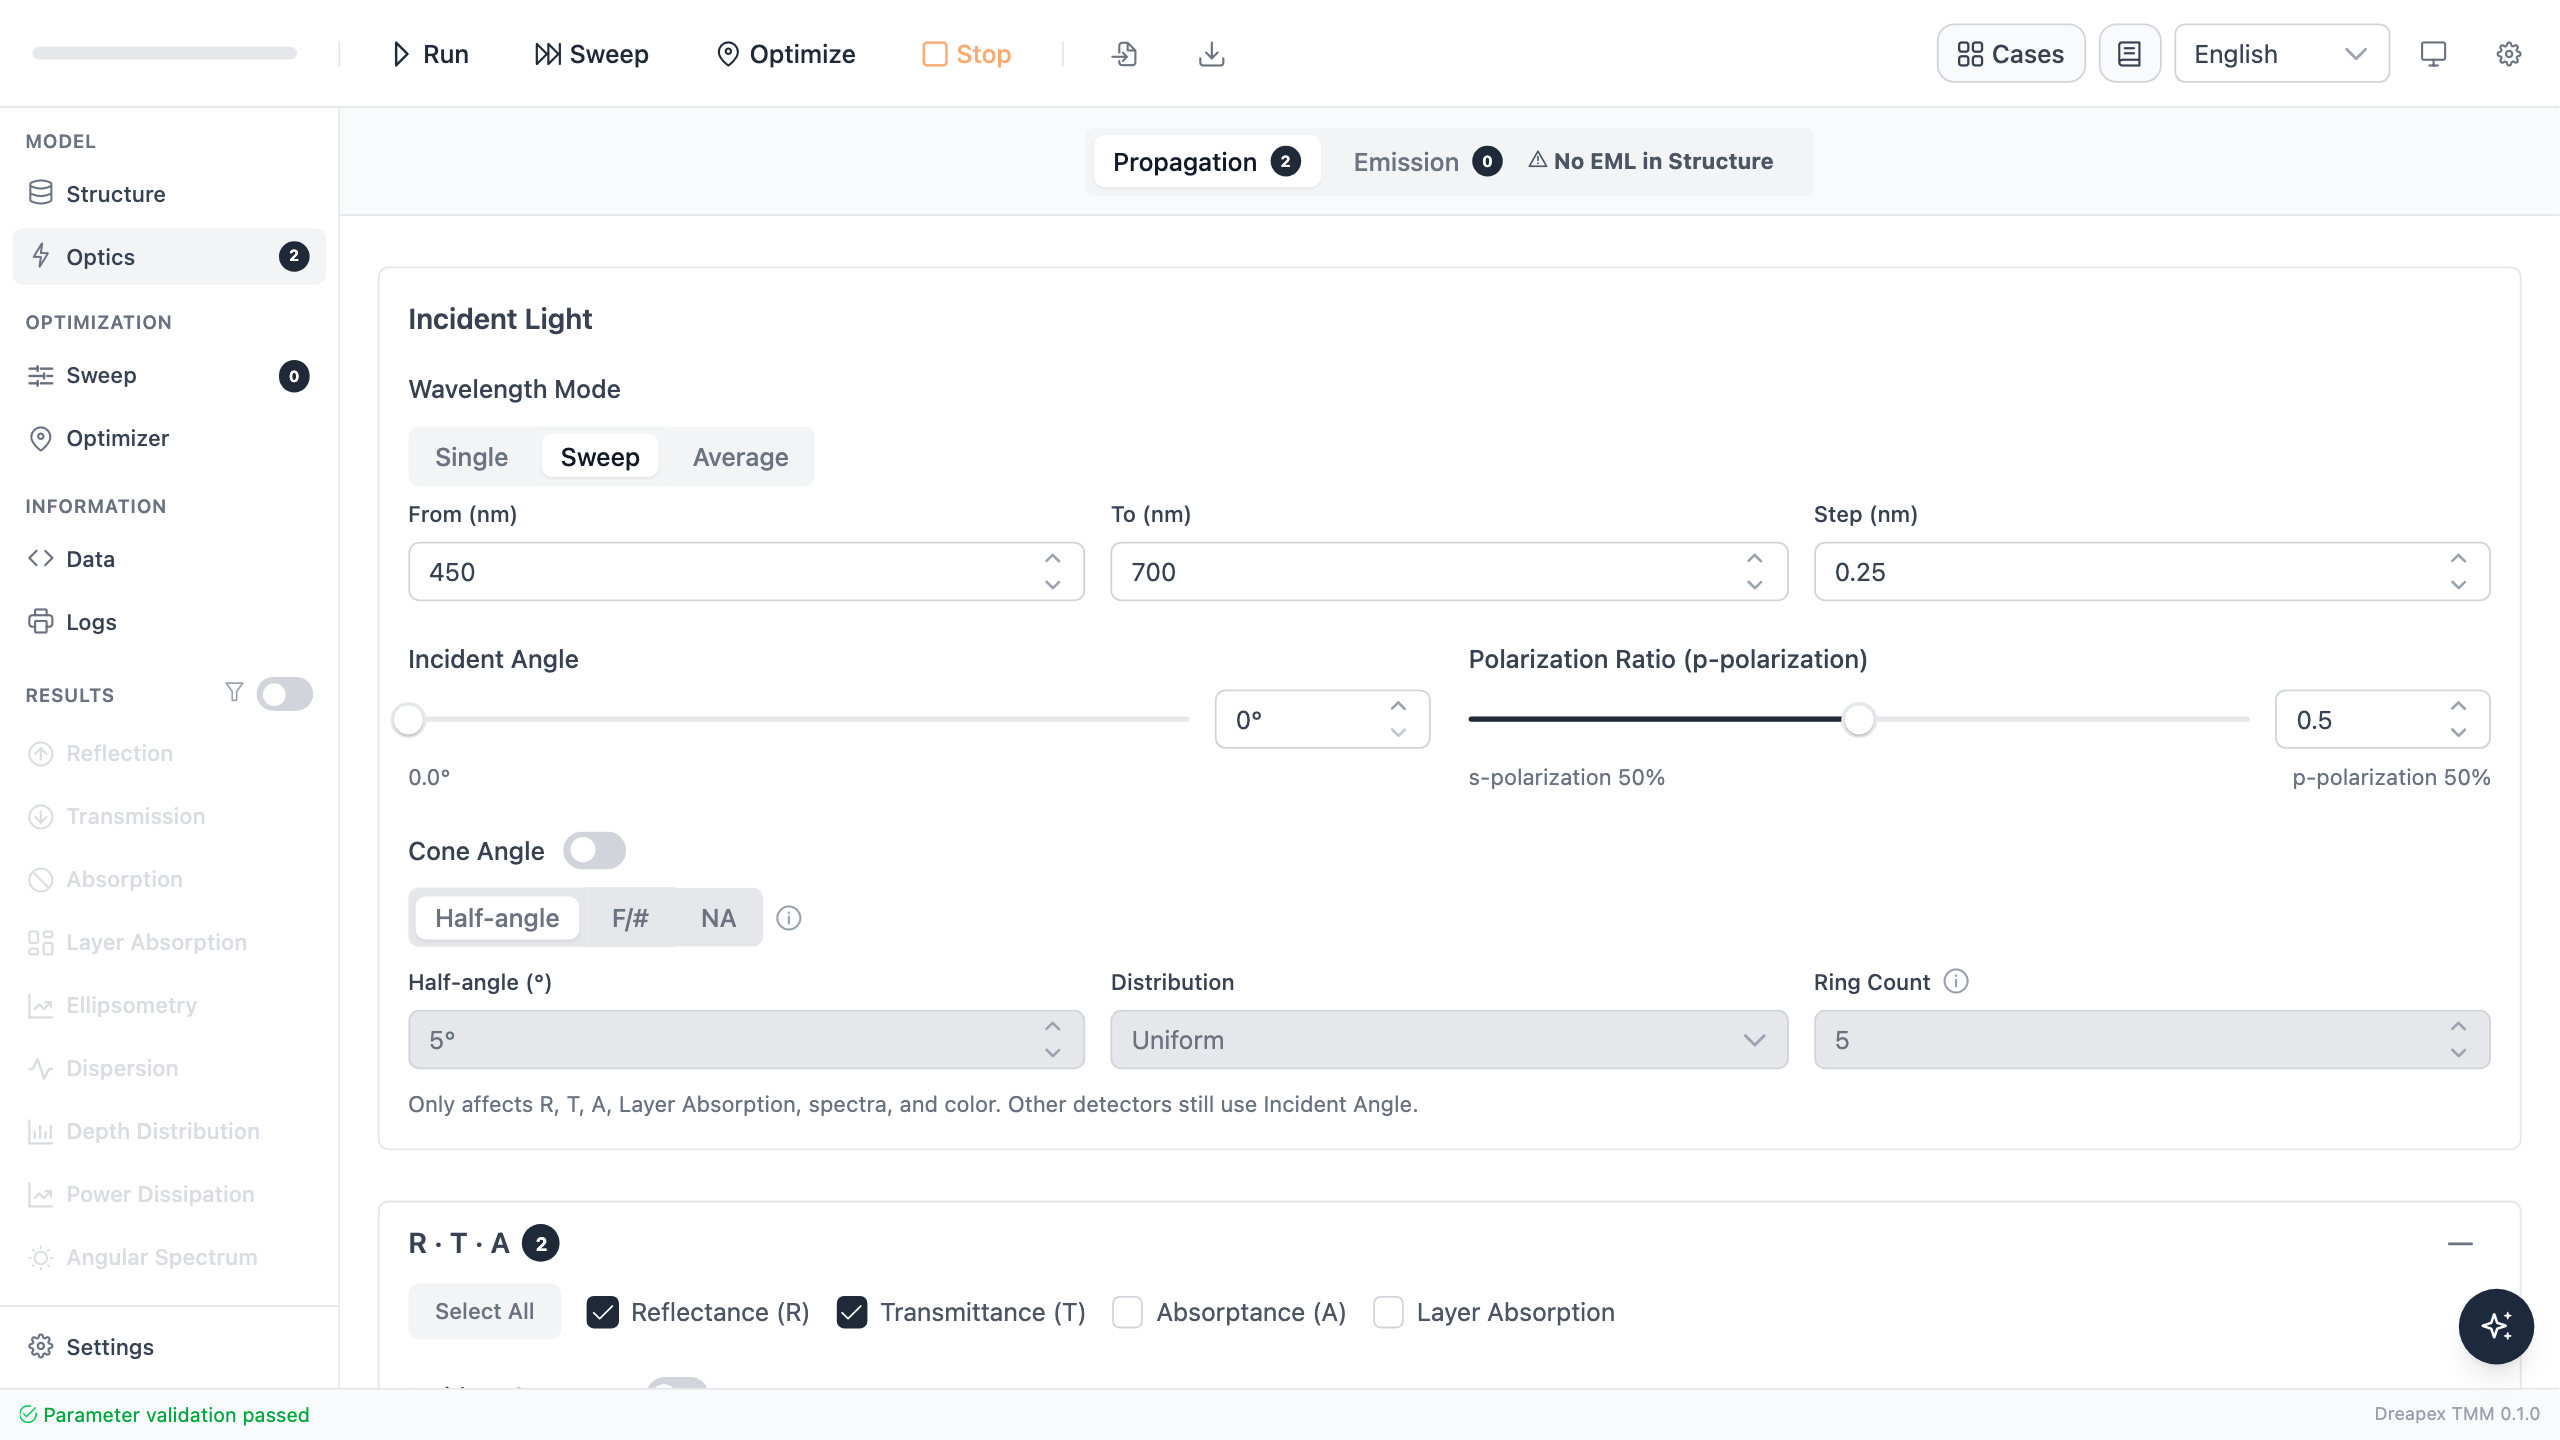Open the gear settings icon at top right
The image size is (2560, 1440).
click(2509, 54)
